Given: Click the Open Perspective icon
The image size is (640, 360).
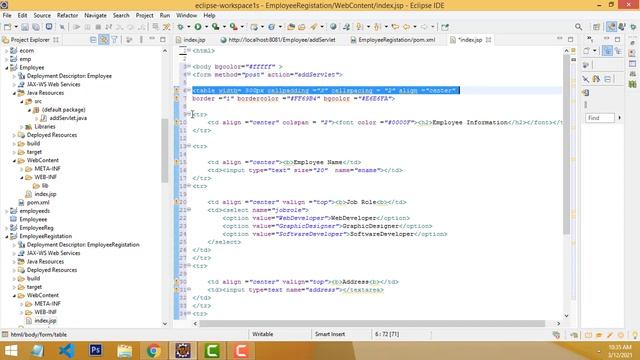Looking at the screenshot, I should click(596, 27).
